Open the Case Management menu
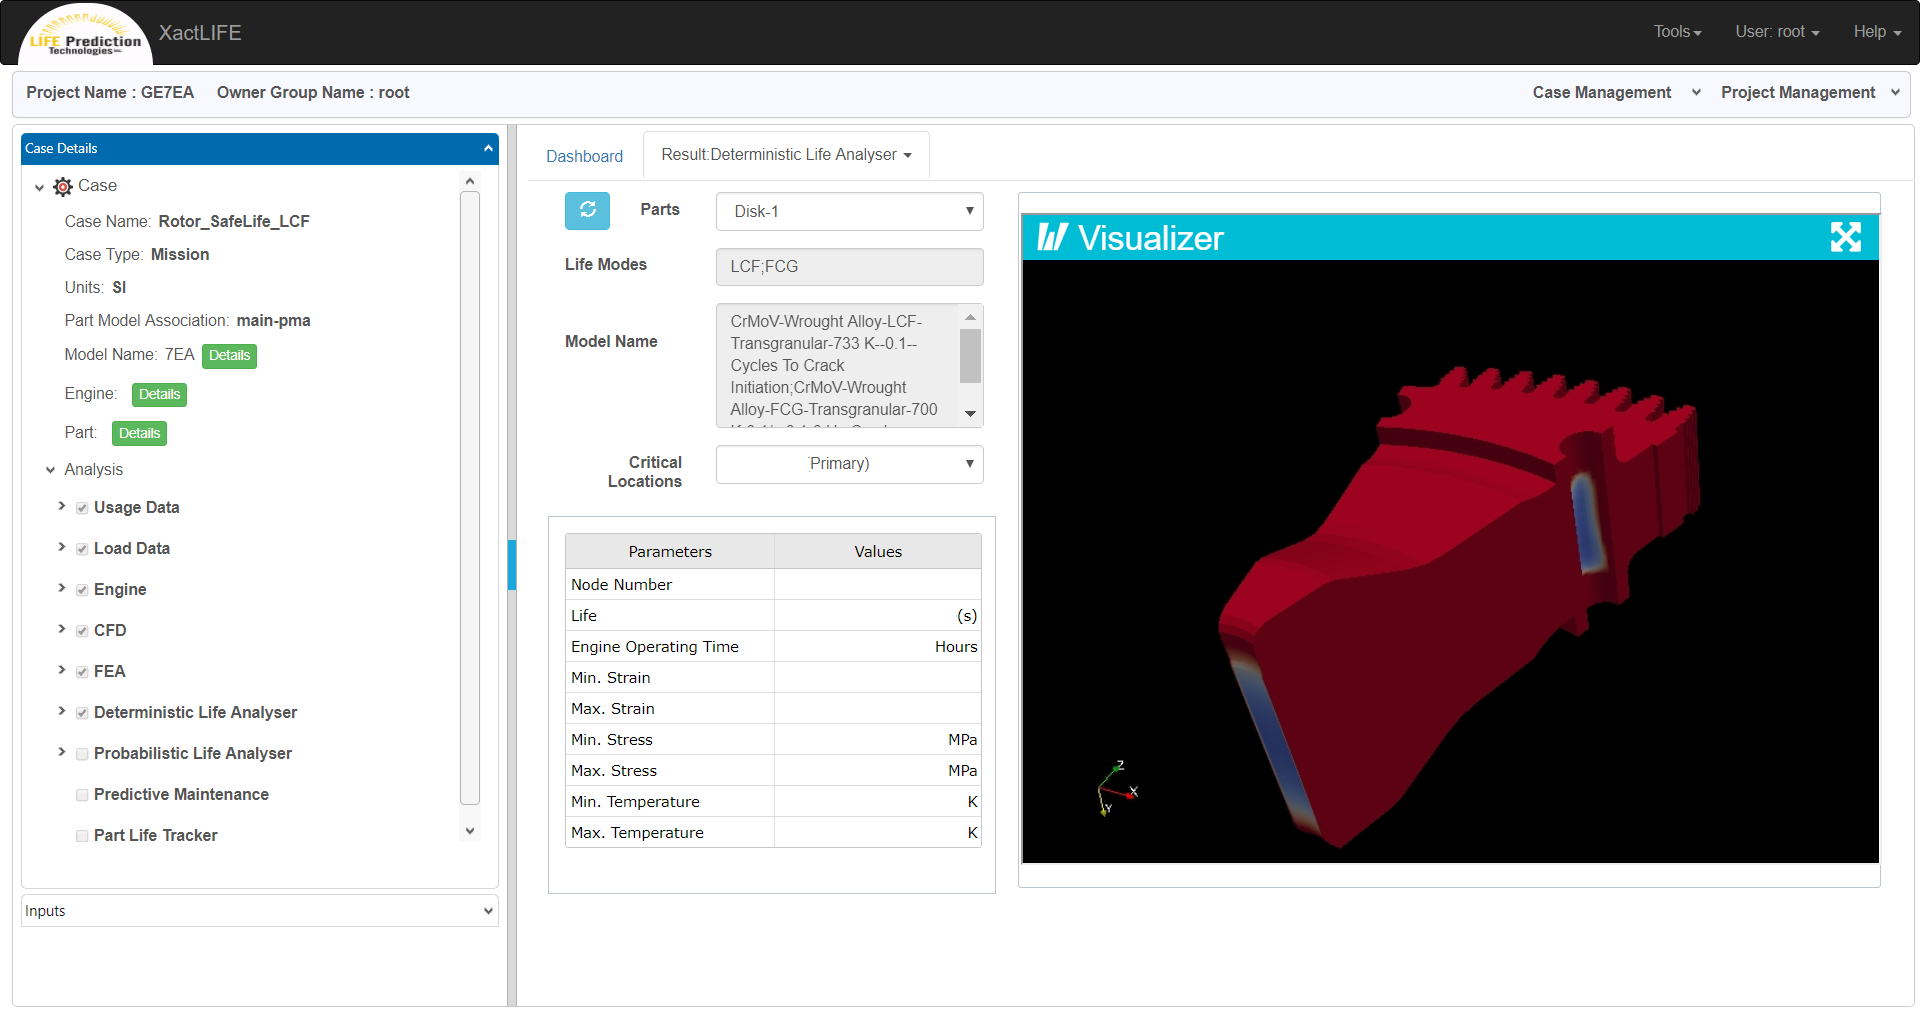 tap(1615, 92)
